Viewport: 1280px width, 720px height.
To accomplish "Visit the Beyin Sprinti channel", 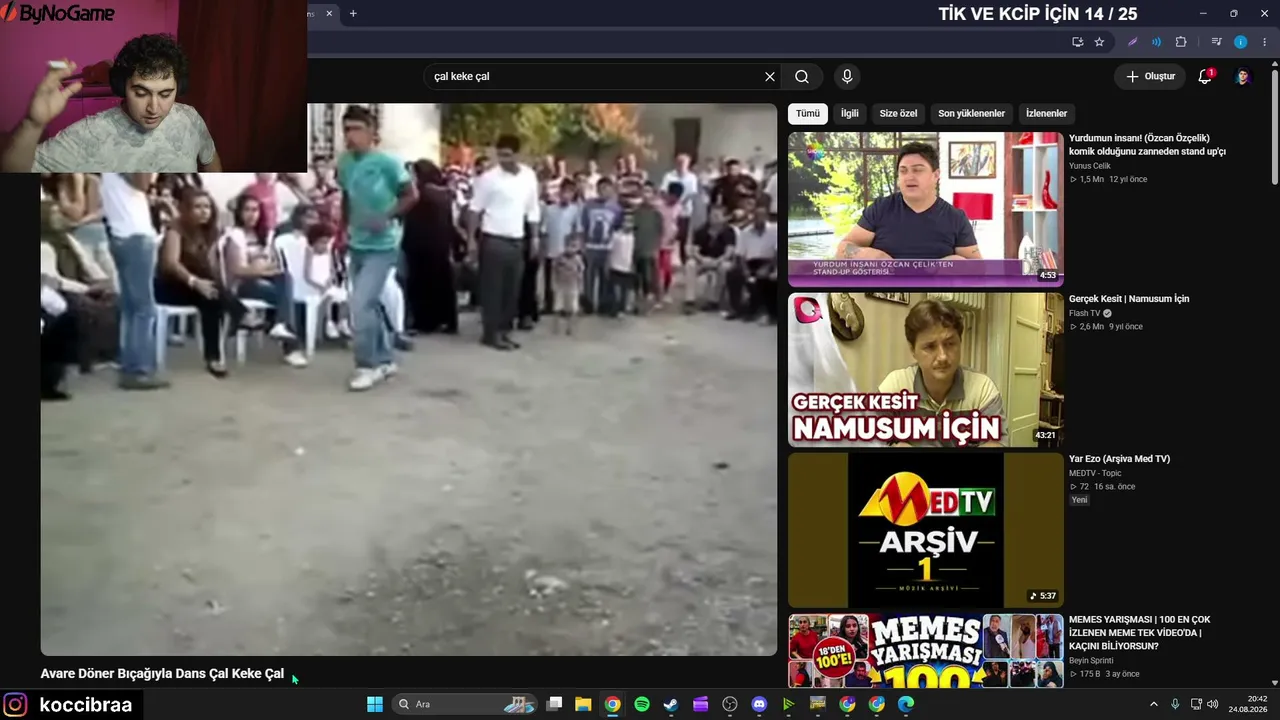I will pos(1091,660).
